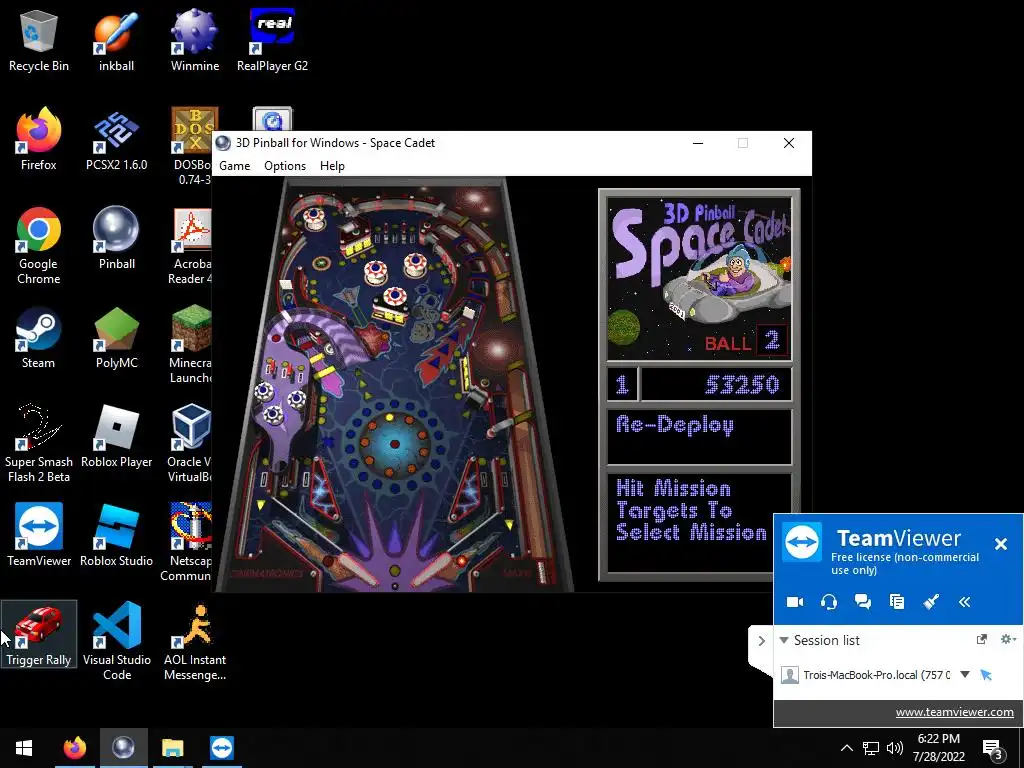Open the Windows Start menu
This screenshot has width=1024, height=768.
(x=24, y=748)
